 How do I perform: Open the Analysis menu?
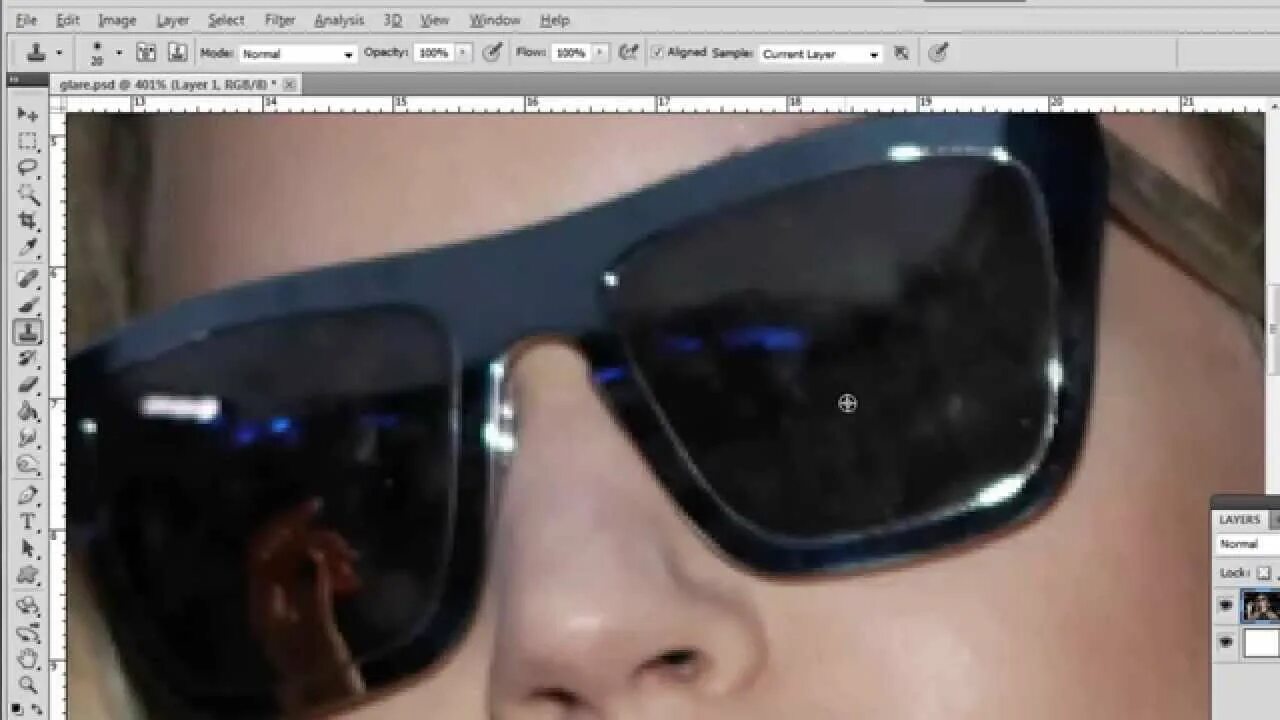(339, 20)
